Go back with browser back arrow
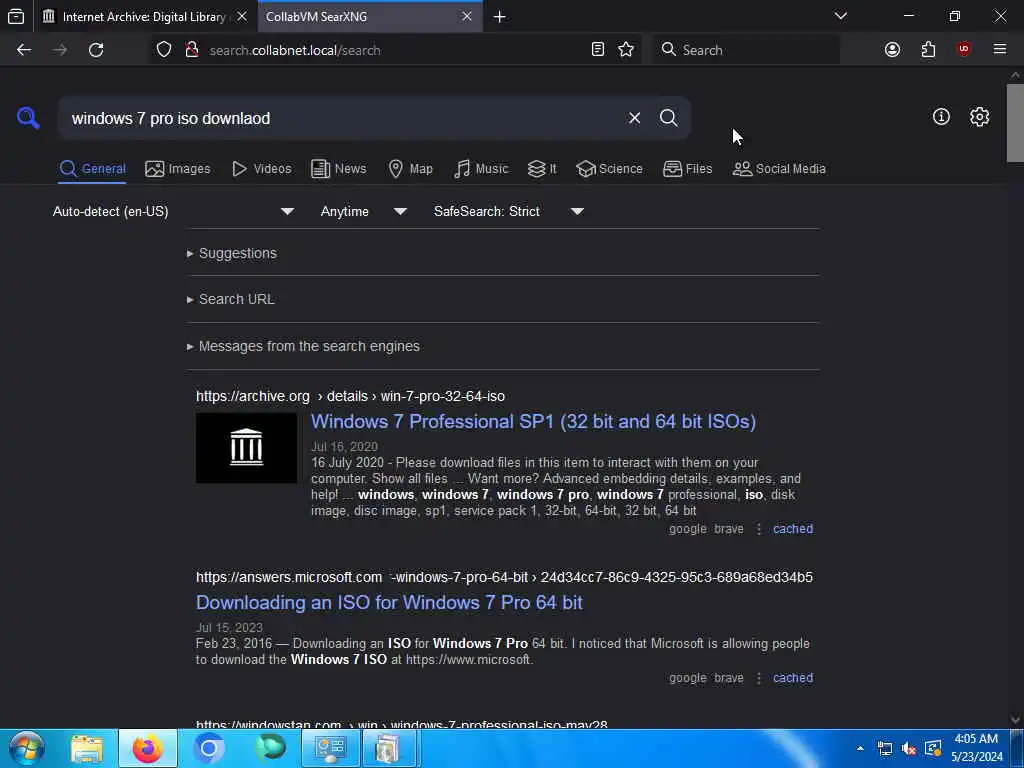The image size is (1024, 768). [24, 50]
